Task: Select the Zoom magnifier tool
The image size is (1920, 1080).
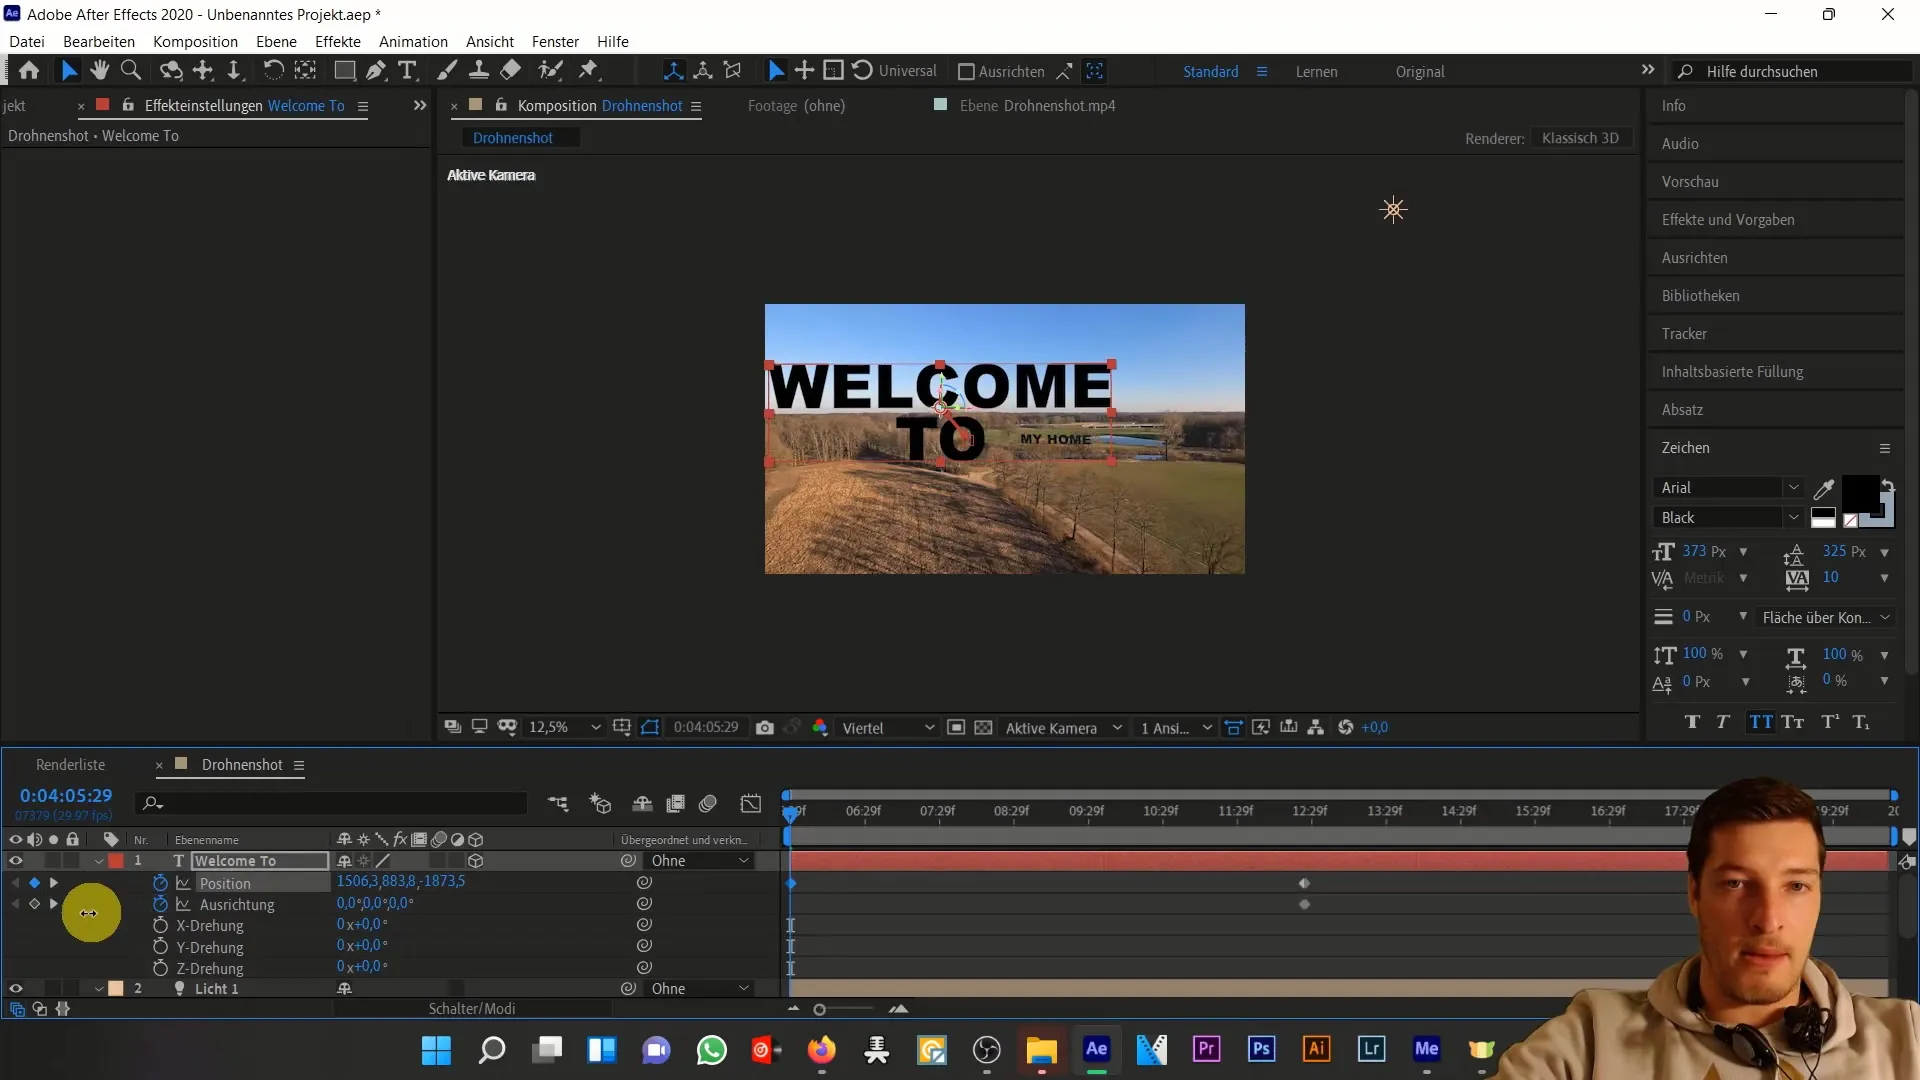Action: point(130,71)
